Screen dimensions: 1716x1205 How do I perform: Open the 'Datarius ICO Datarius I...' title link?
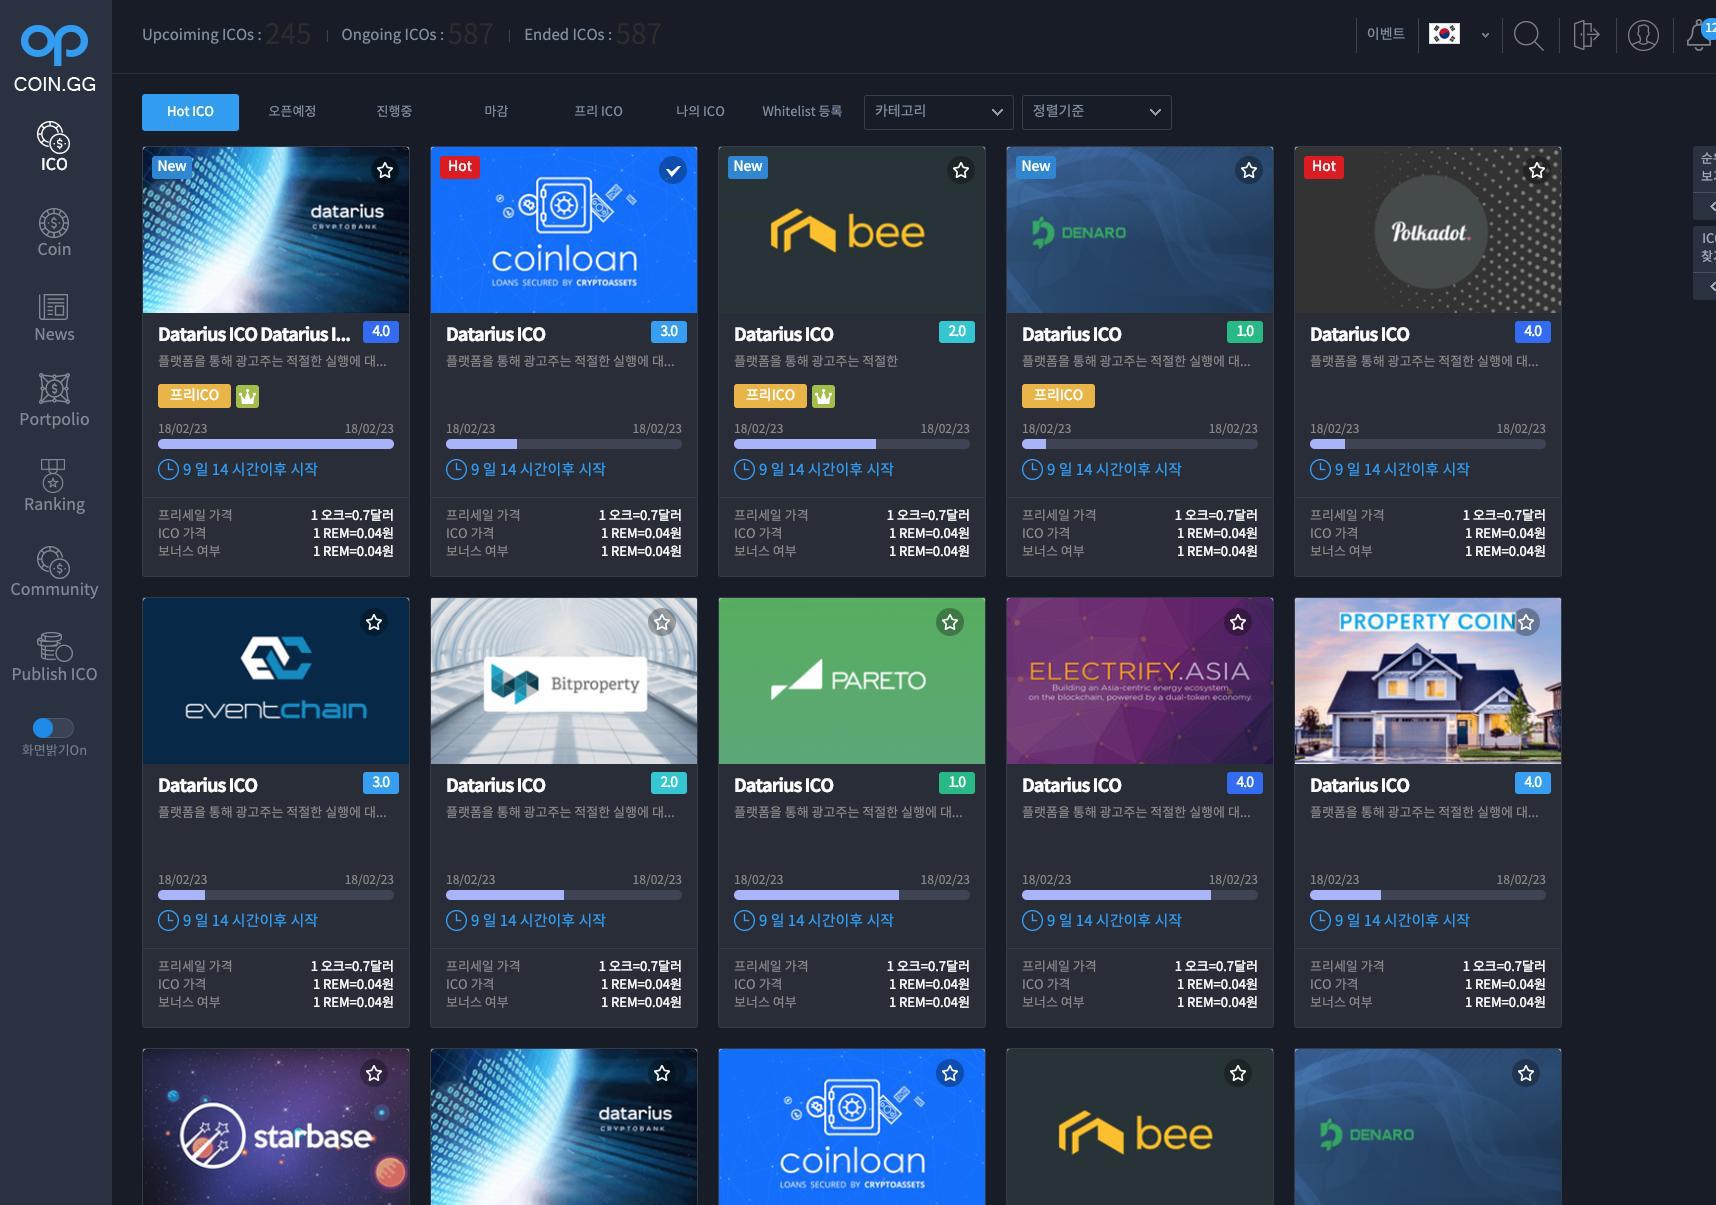click(x=254, y=334)
